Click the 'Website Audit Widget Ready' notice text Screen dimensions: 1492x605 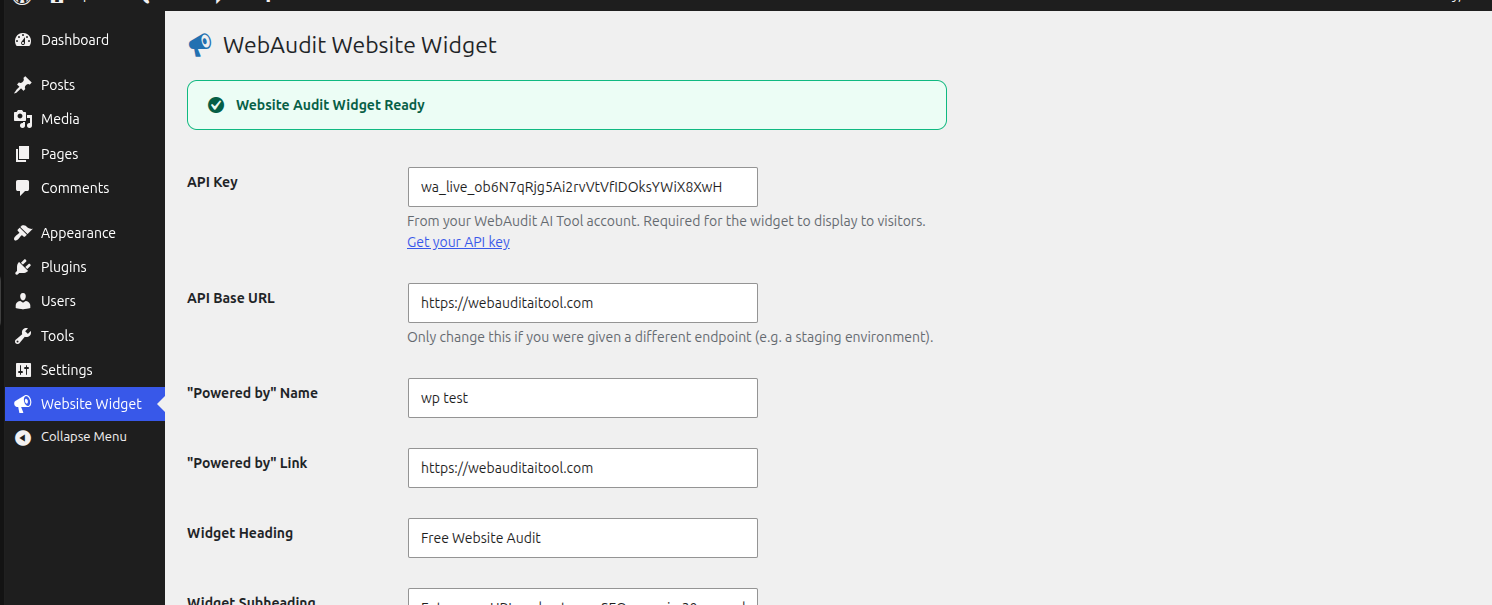tap(330, 105)
